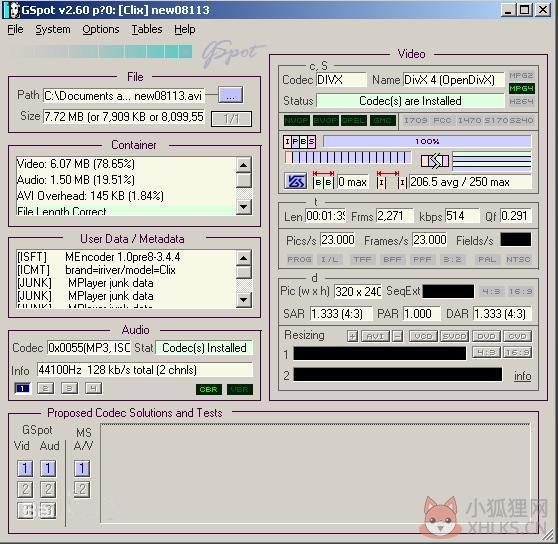Viewport: 558px width, 544px height.
Task: Click the BFF field order indicator
Action: tap(392, 259)
